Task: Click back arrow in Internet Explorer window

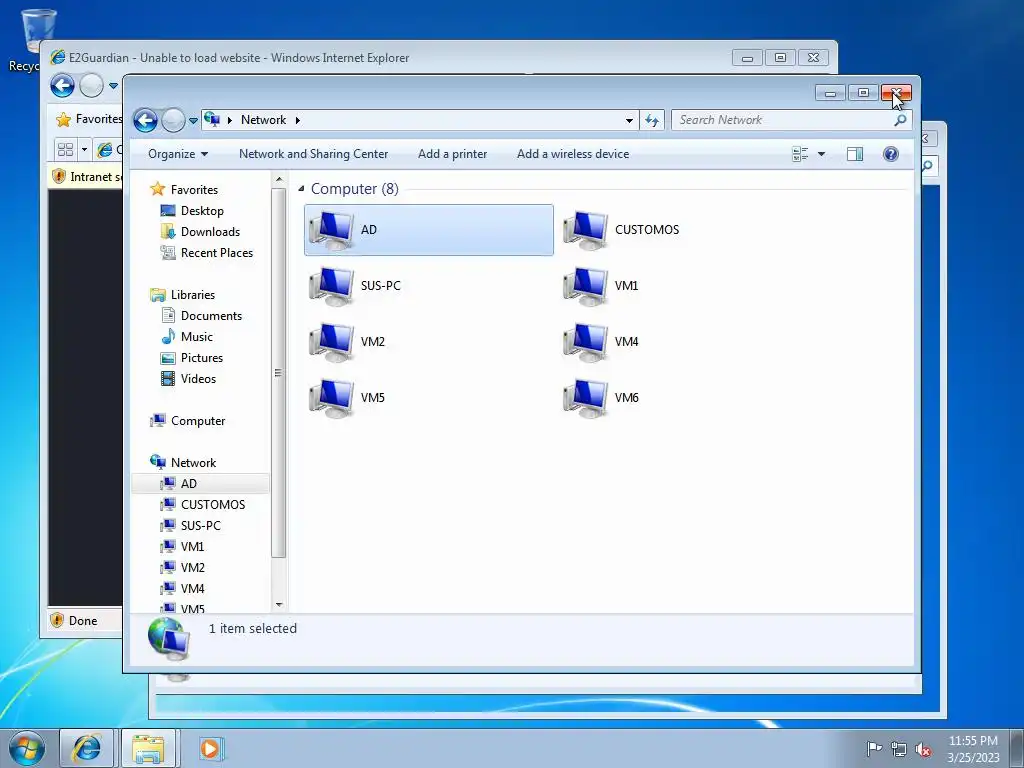Action: (x=63, y=86)
